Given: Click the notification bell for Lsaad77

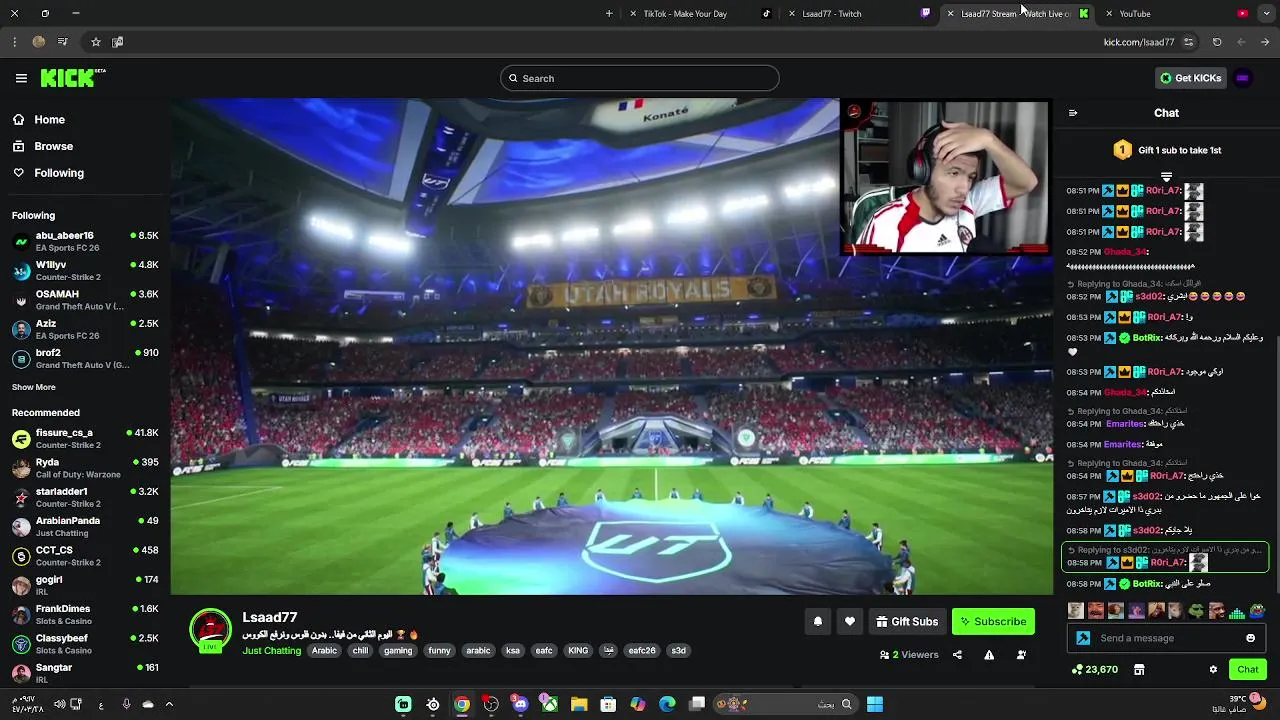Looking at the screenshot, I should point(818,621).
